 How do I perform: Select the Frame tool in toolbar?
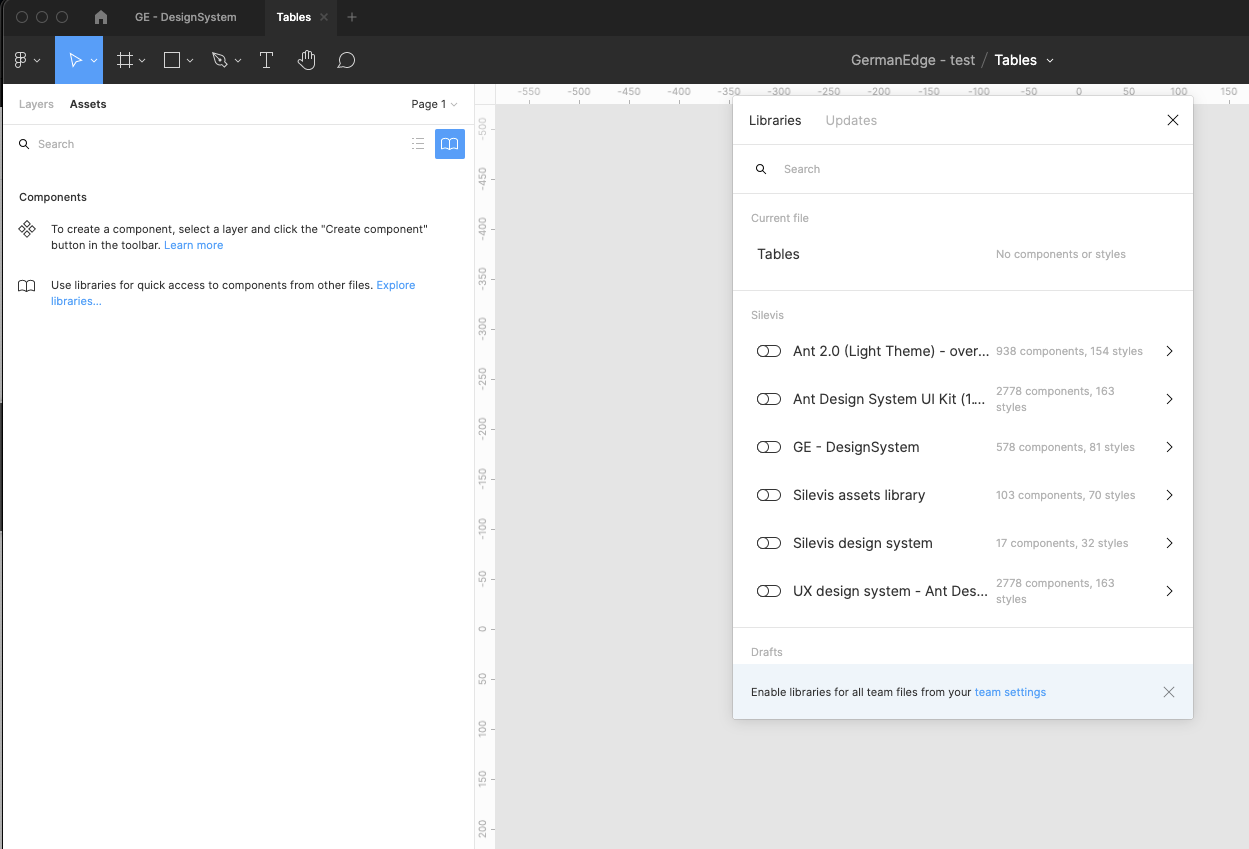click(x=125, y=60)
